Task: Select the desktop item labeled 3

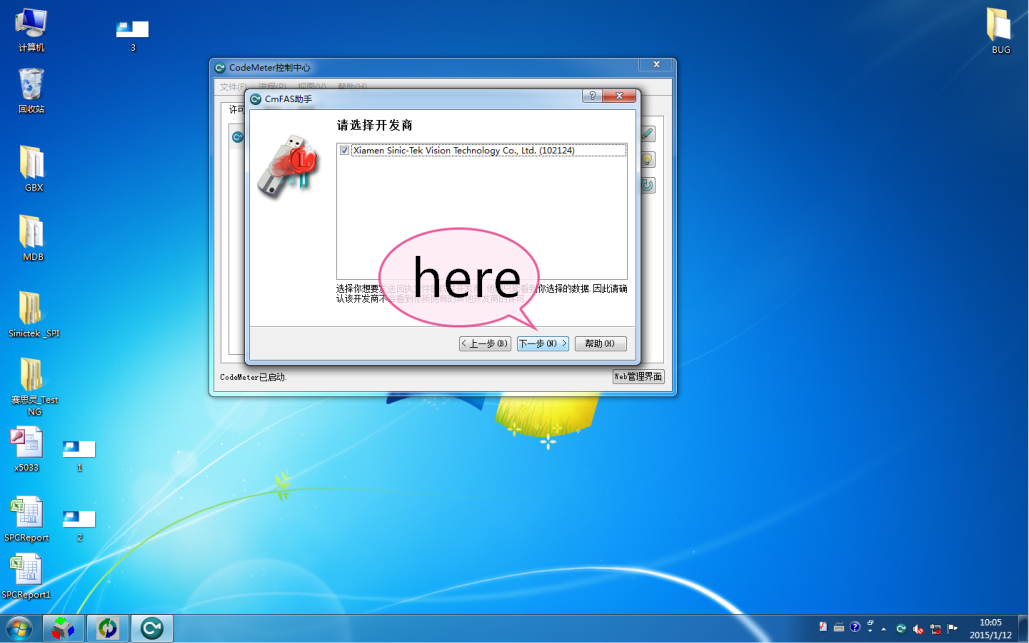Action: [x=132, y=30]
